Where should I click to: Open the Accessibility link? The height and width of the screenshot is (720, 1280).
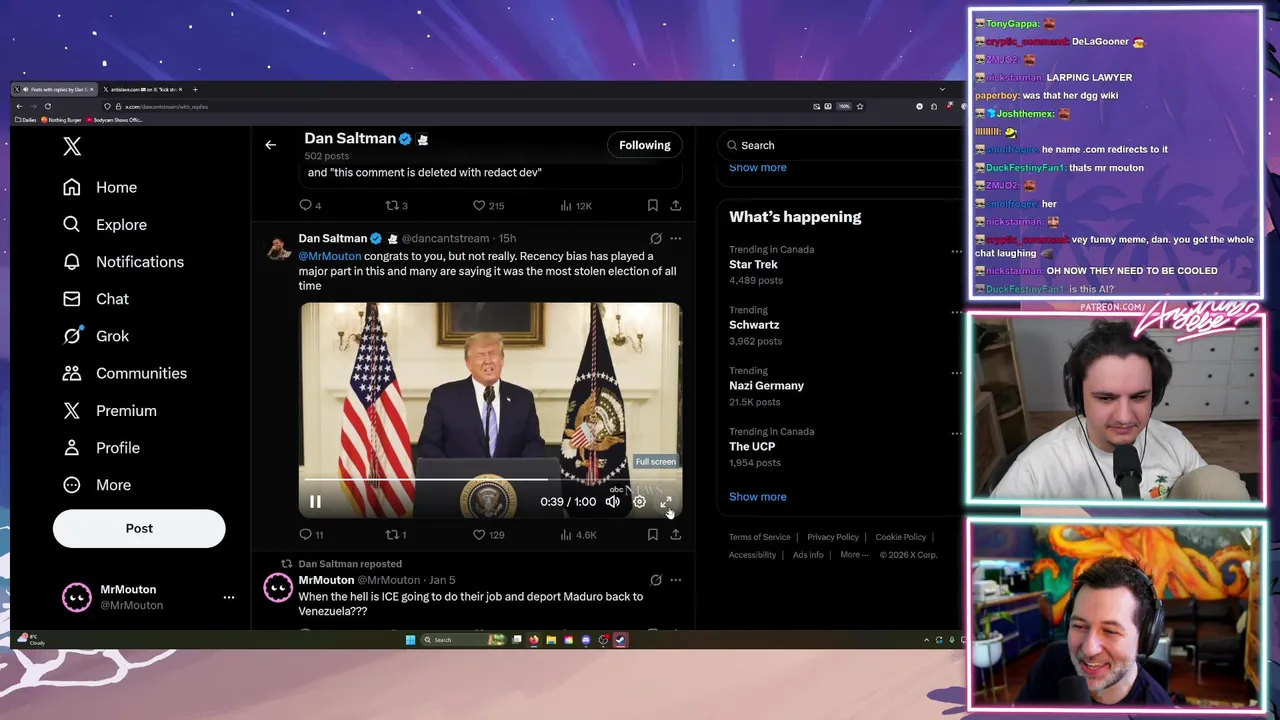752,555
